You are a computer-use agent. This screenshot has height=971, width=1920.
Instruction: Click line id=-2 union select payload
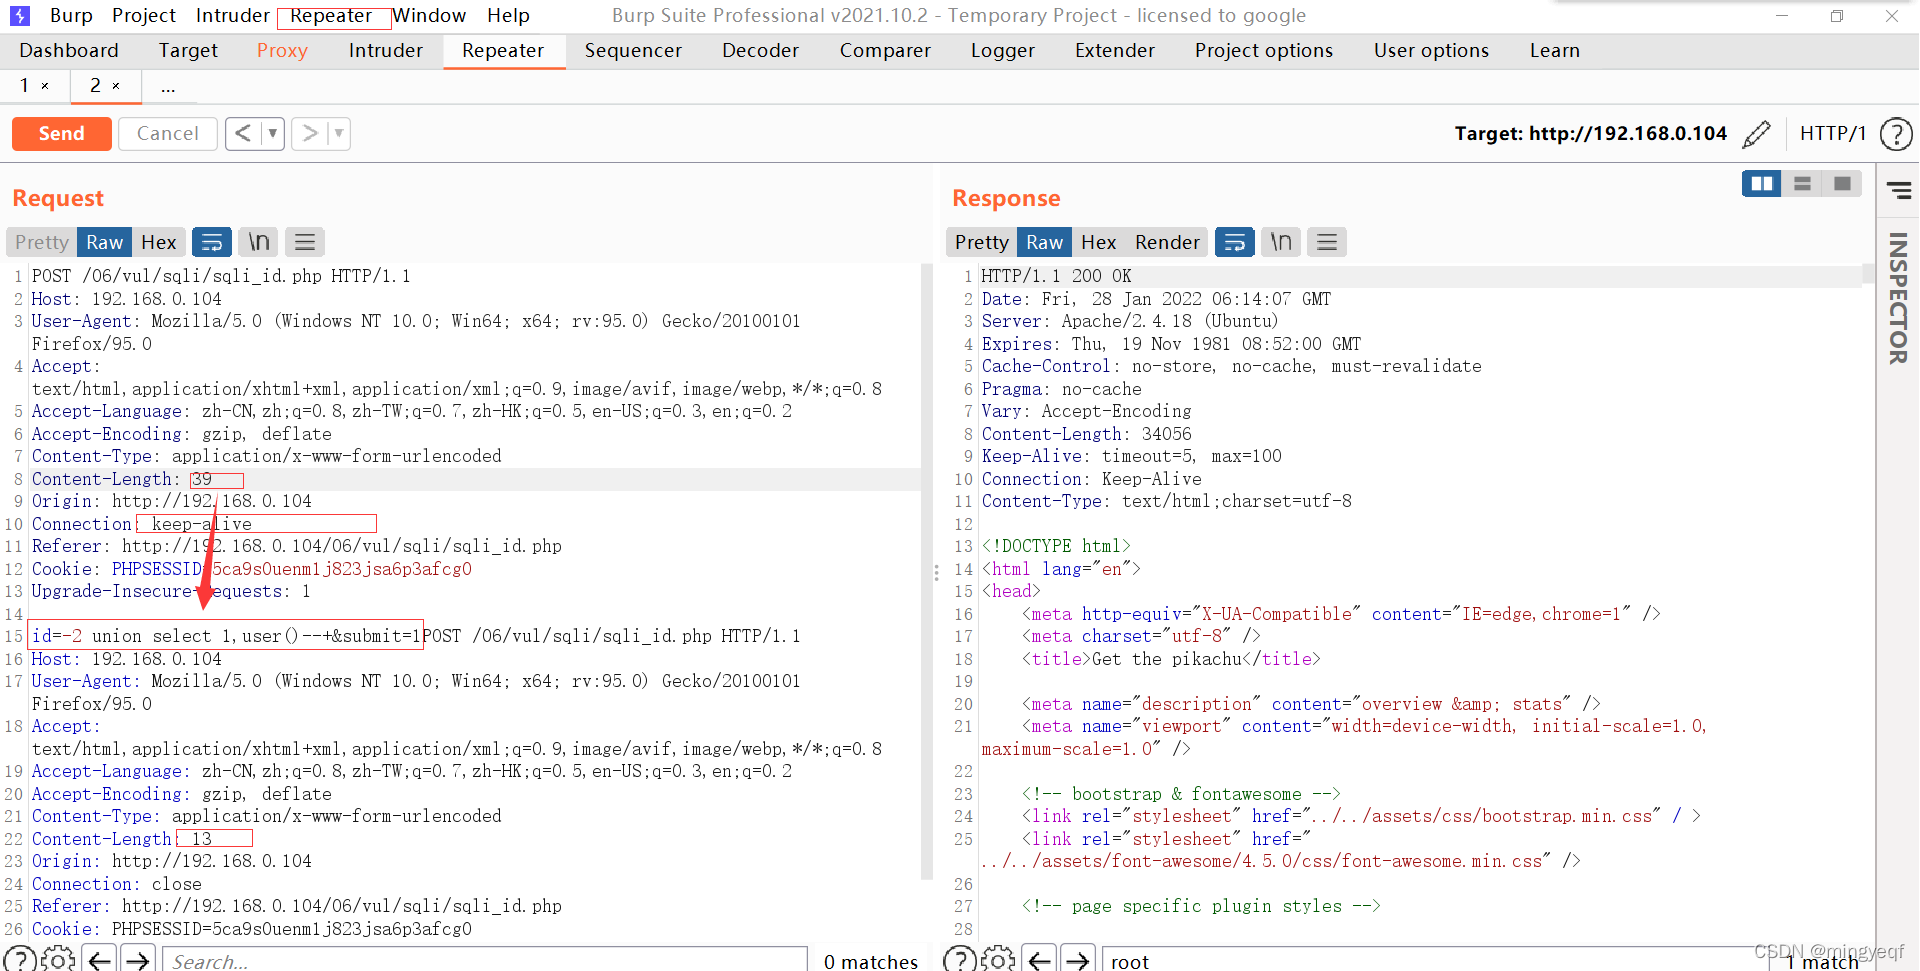pos(227,636)
